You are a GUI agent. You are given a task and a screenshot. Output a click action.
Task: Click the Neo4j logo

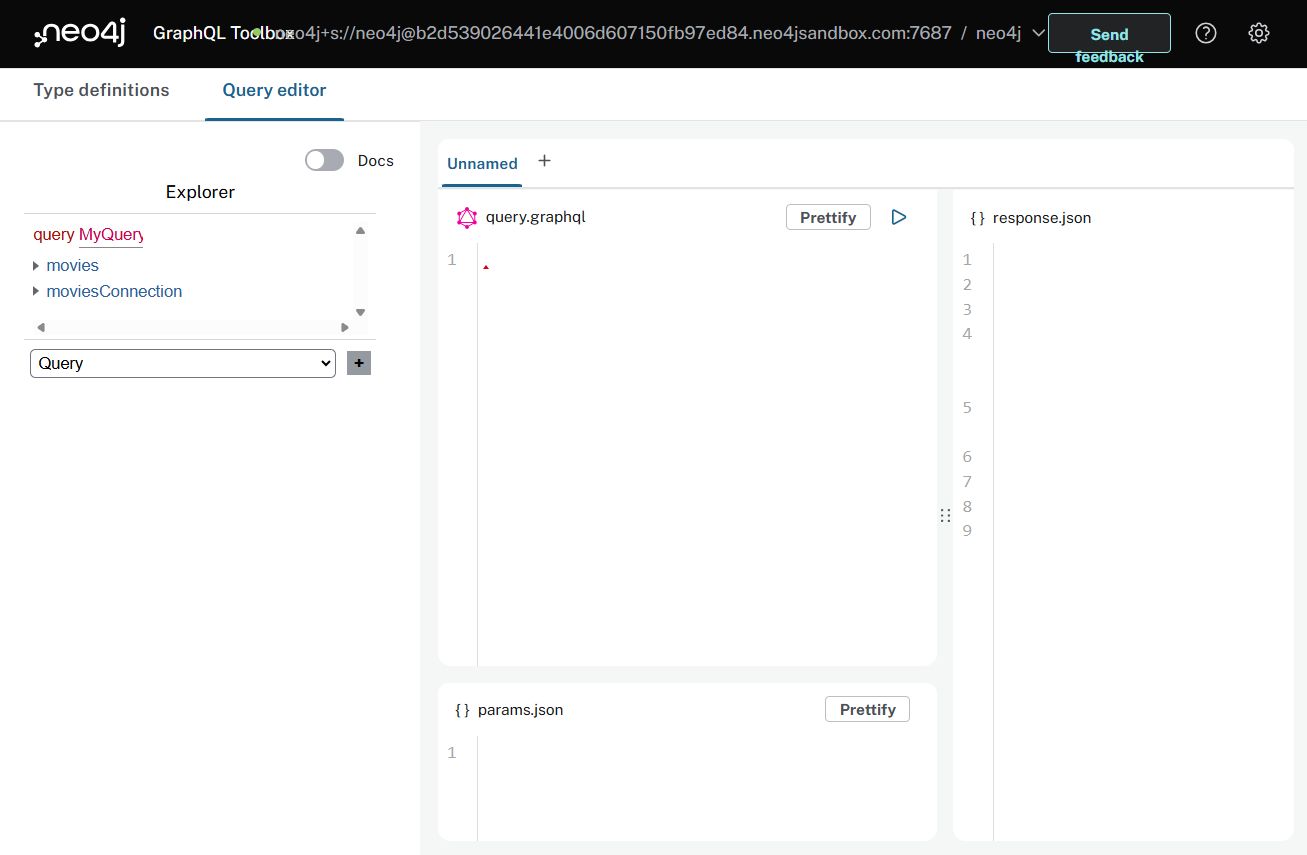click(x=80, y=33)
